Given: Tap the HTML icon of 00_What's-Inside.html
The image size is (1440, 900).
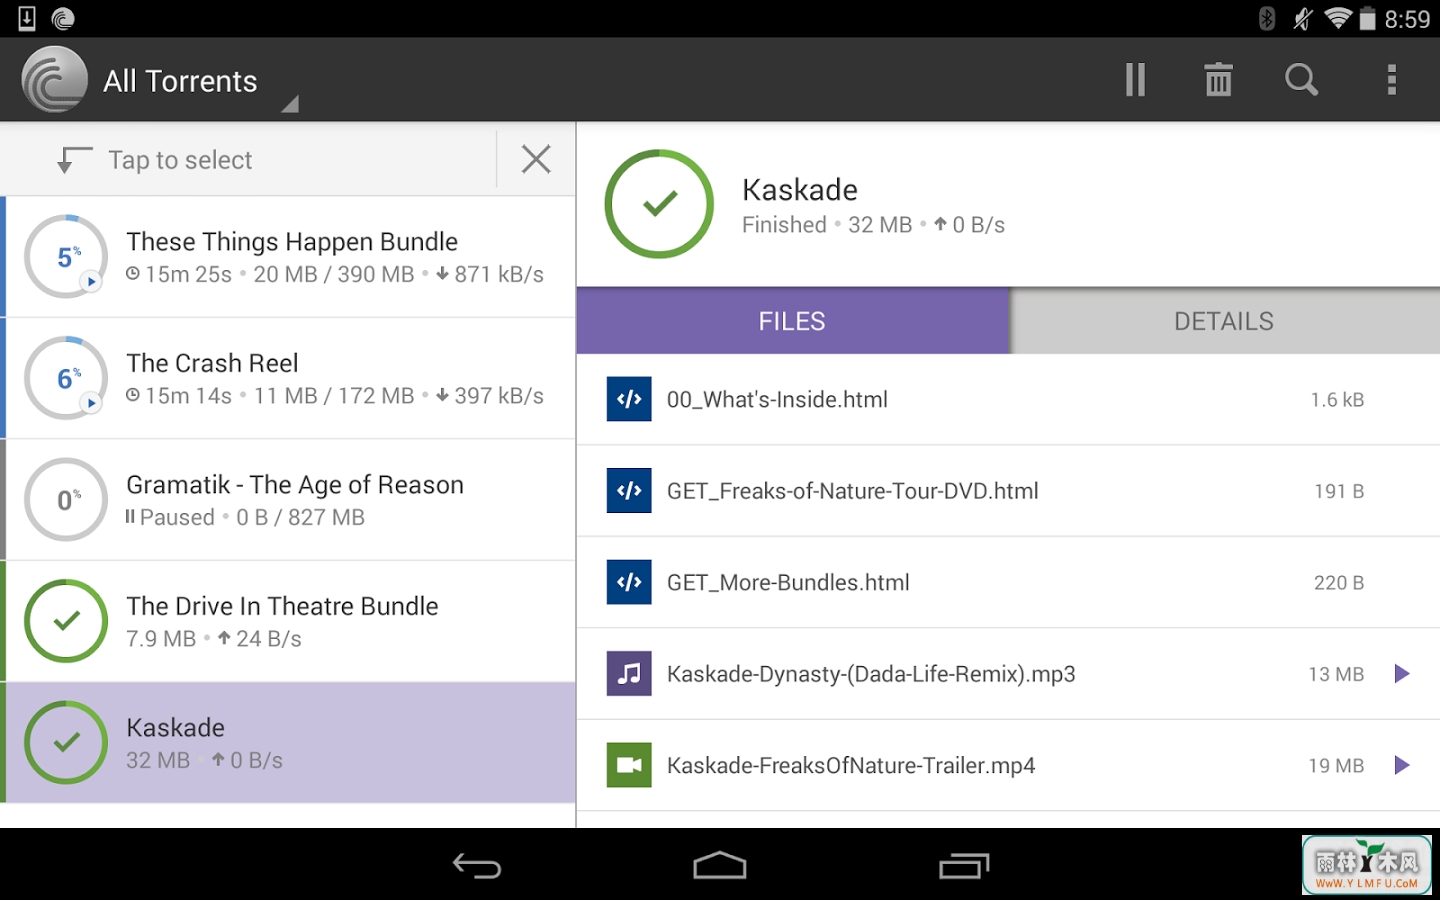Looking at the screenshot, I should pyautogui.click(x=629, y=399).
